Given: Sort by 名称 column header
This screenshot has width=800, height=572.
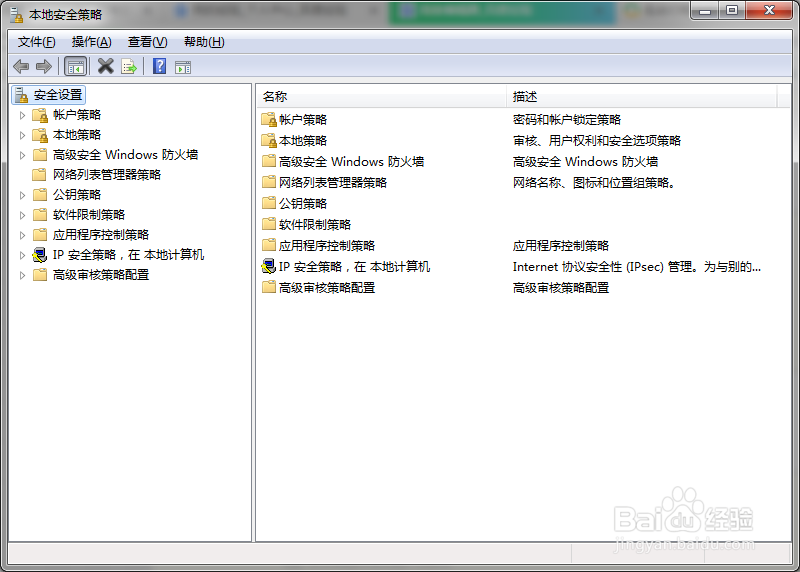Looking at the screenshot, I should [x=381, y=96].
